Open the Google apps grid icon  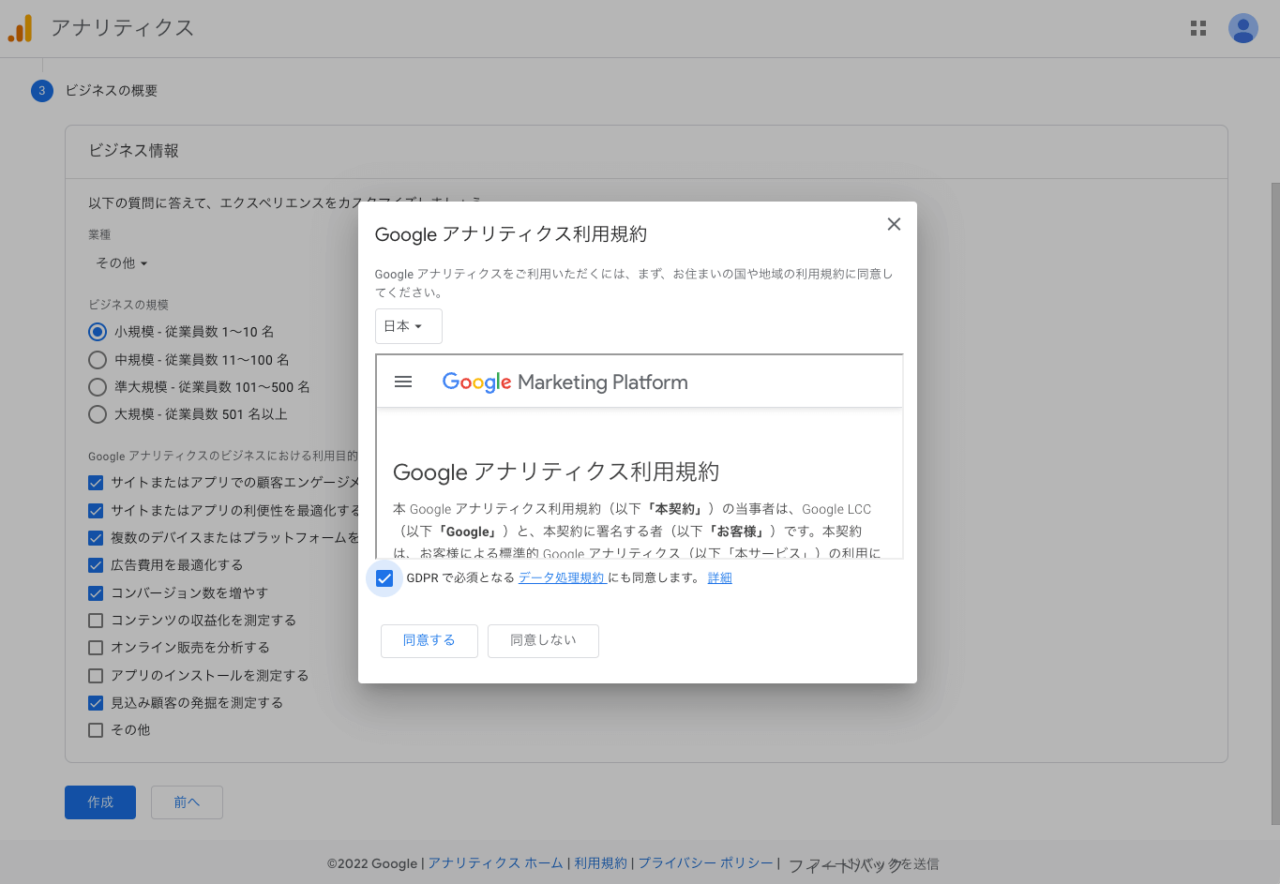[1198, 28]
